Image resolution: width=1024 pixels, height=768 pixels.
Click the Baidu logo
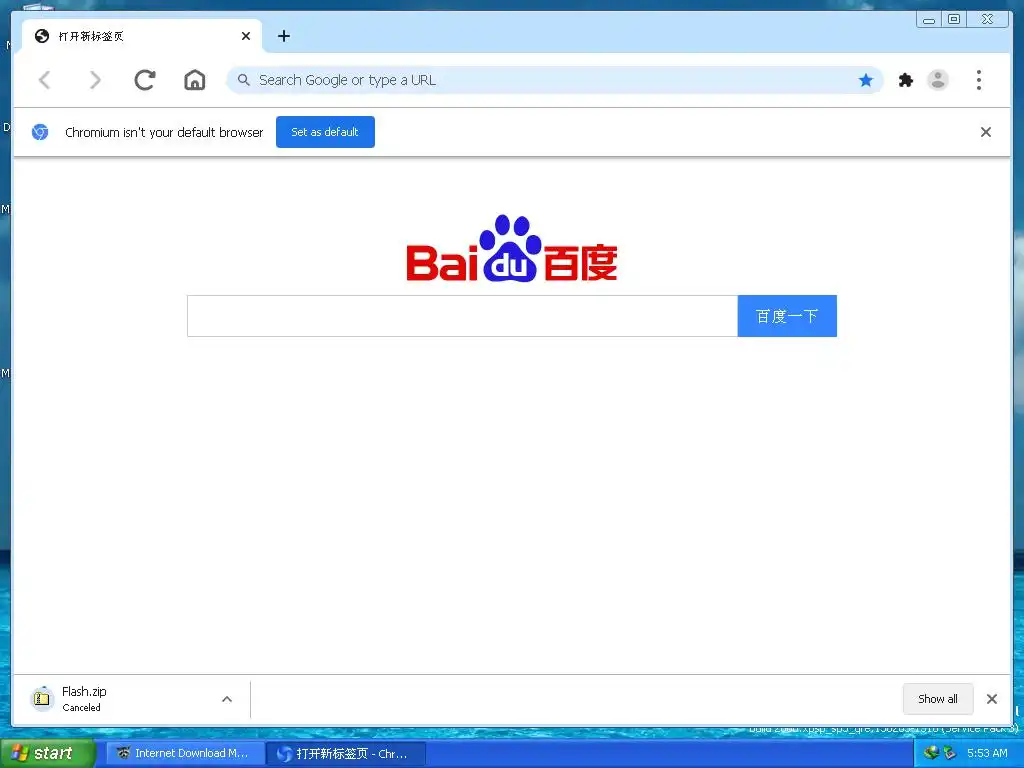[511, 248]
